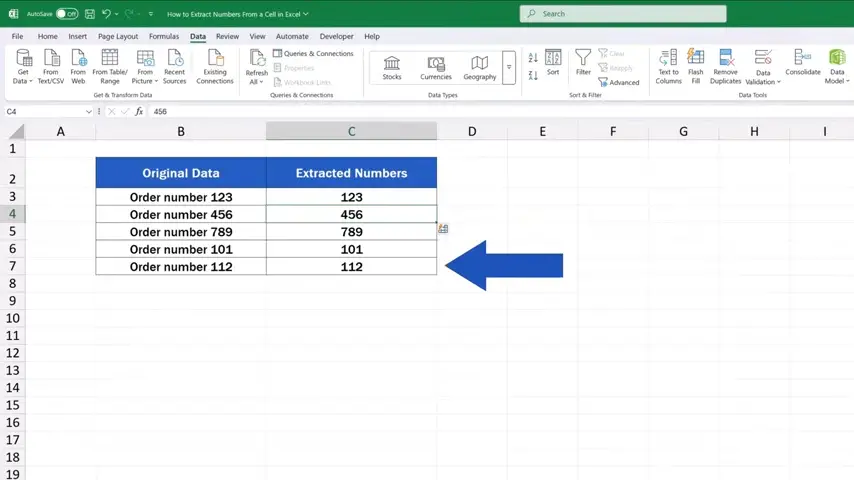This screenshot has width=854, height=480.
Task: Open Existing Connections
Action: [214, 66]
